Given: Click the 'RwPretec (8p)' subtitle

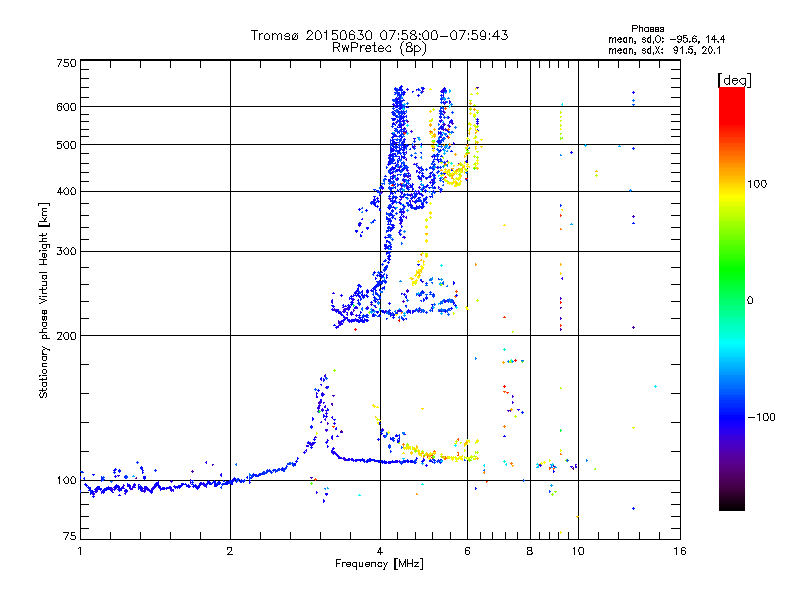Looking at the screenshot, I should (x=379, y=48).
